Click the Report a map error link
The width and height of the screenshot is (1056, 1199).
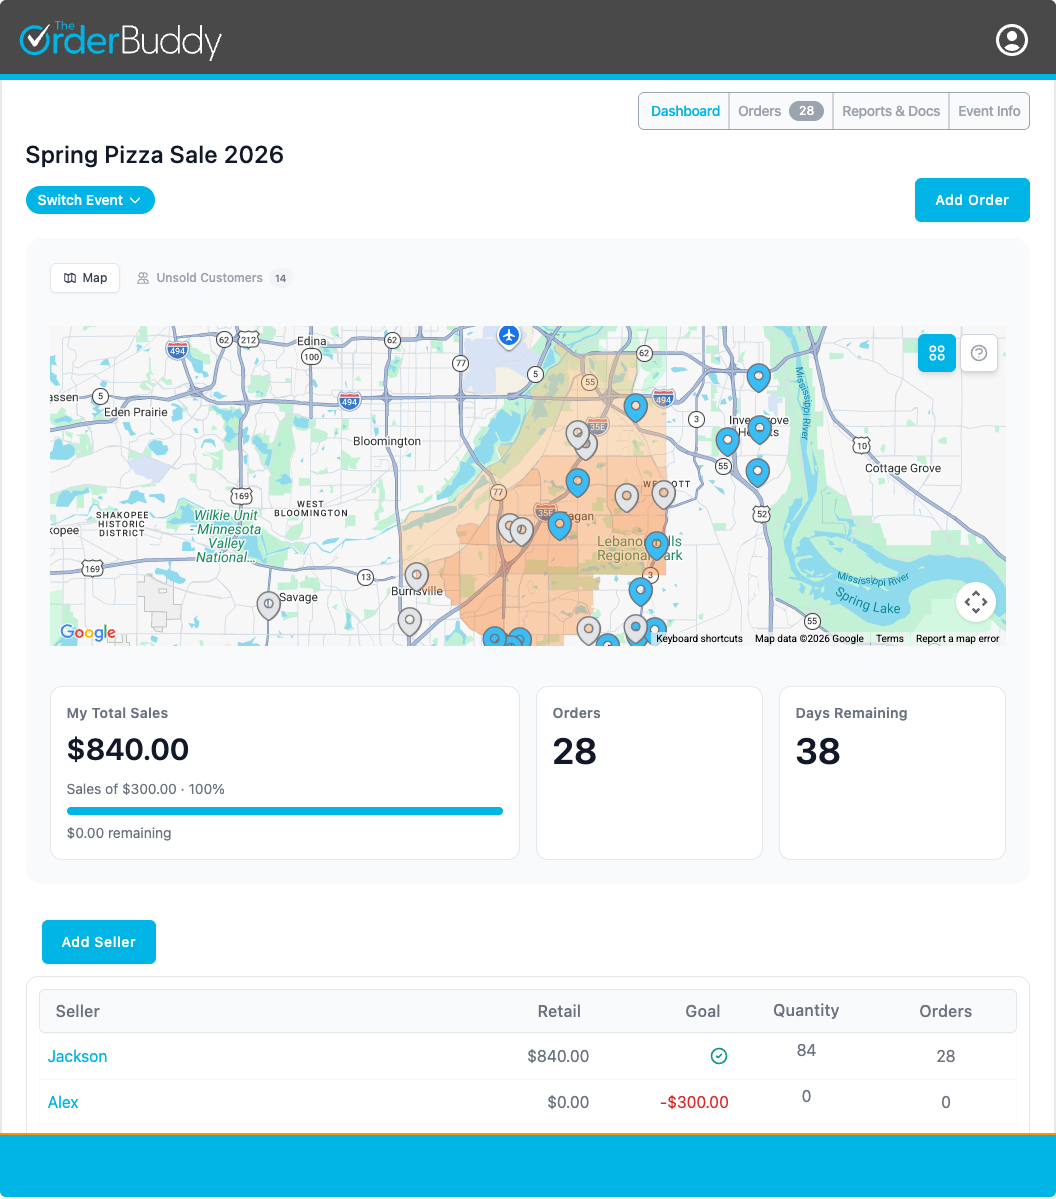coord(956,638)
